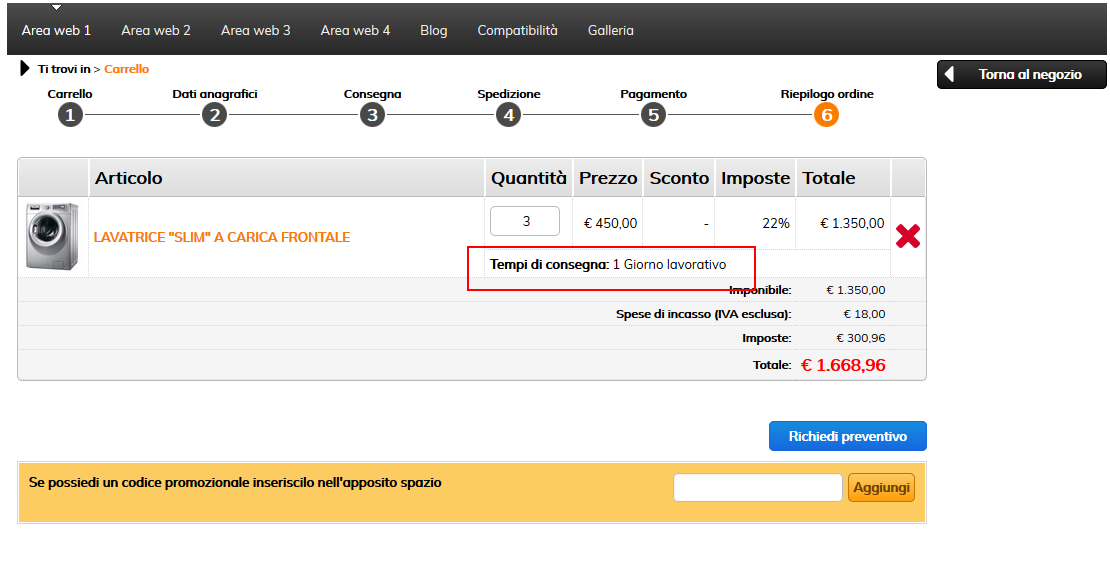
Task: Go to the Blog page
Action: click(433, 30)
